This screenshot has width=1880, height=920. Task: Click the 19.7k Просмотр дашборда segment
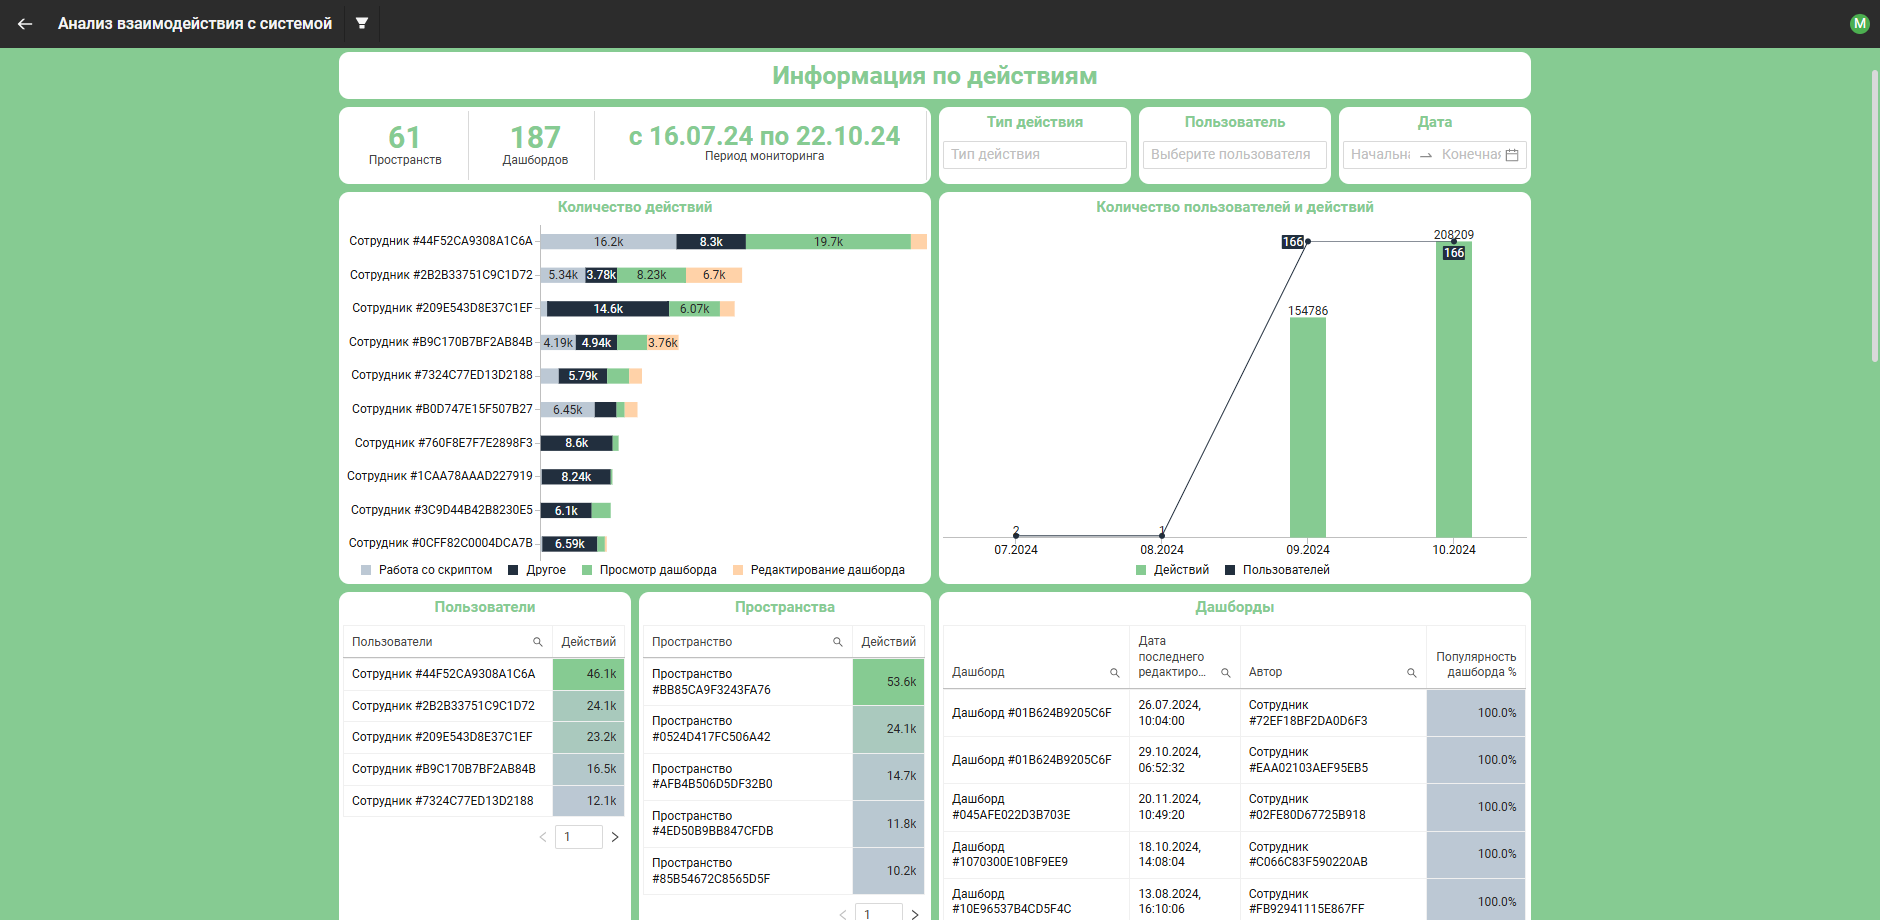pyautogui.click(x=828, y=242)
